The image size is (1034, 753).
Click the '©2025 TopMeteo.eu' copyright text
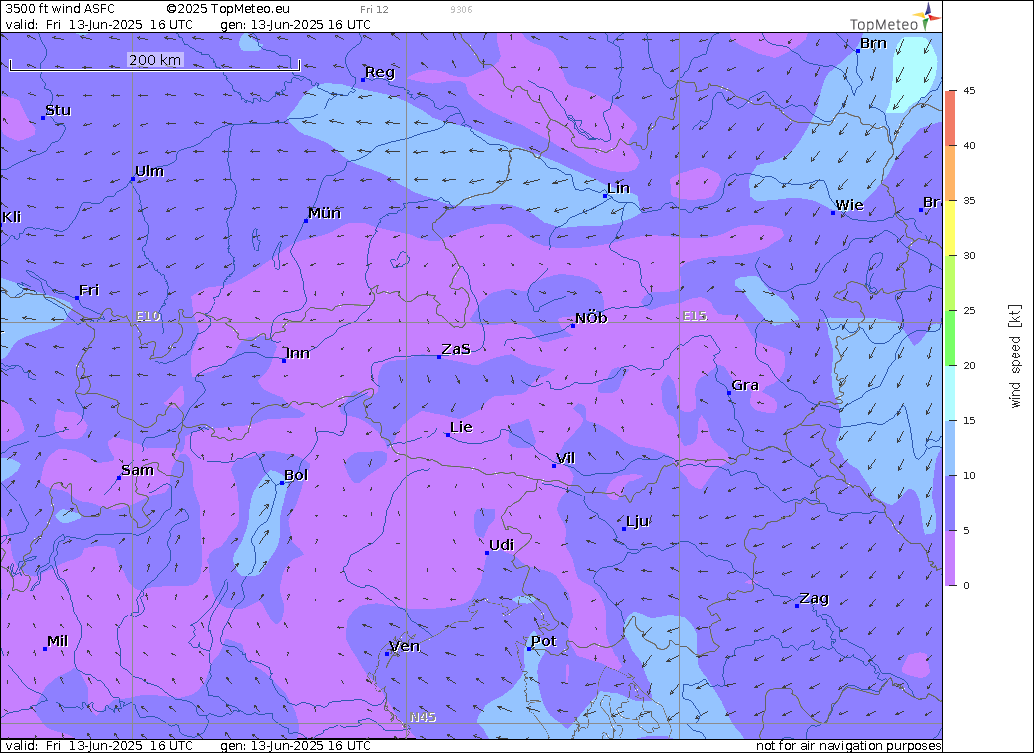pos(228,9)
